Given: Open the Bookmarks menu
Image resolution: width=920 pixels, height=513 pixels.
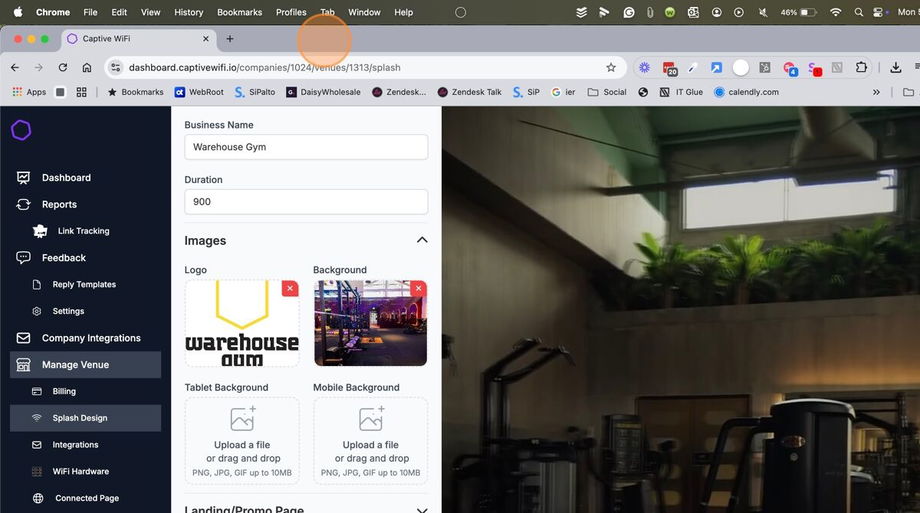Looking at the screenshot, I should click(x=239, y=12).
